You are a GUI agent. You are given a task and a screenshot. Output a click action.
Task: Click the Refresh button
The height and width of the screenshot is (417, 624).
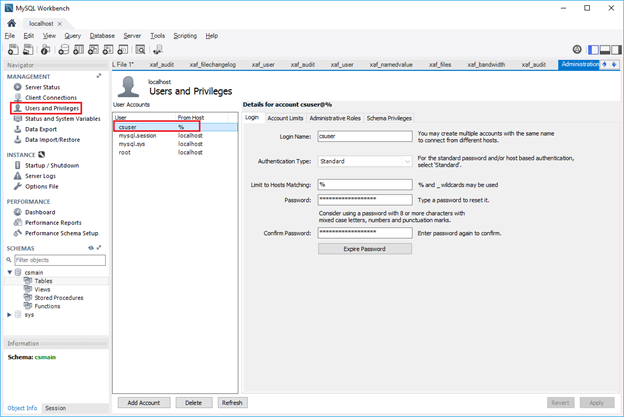[232, 403]
